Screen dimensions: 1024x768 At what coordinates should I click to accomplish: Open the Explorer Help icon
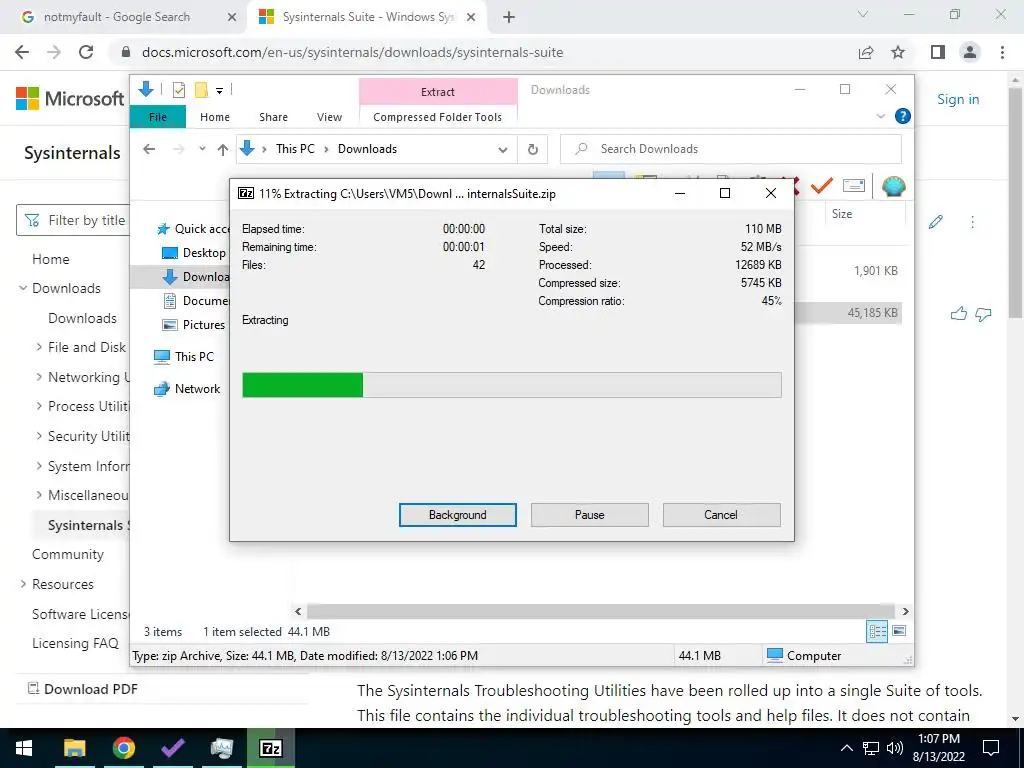pos(903,116)
